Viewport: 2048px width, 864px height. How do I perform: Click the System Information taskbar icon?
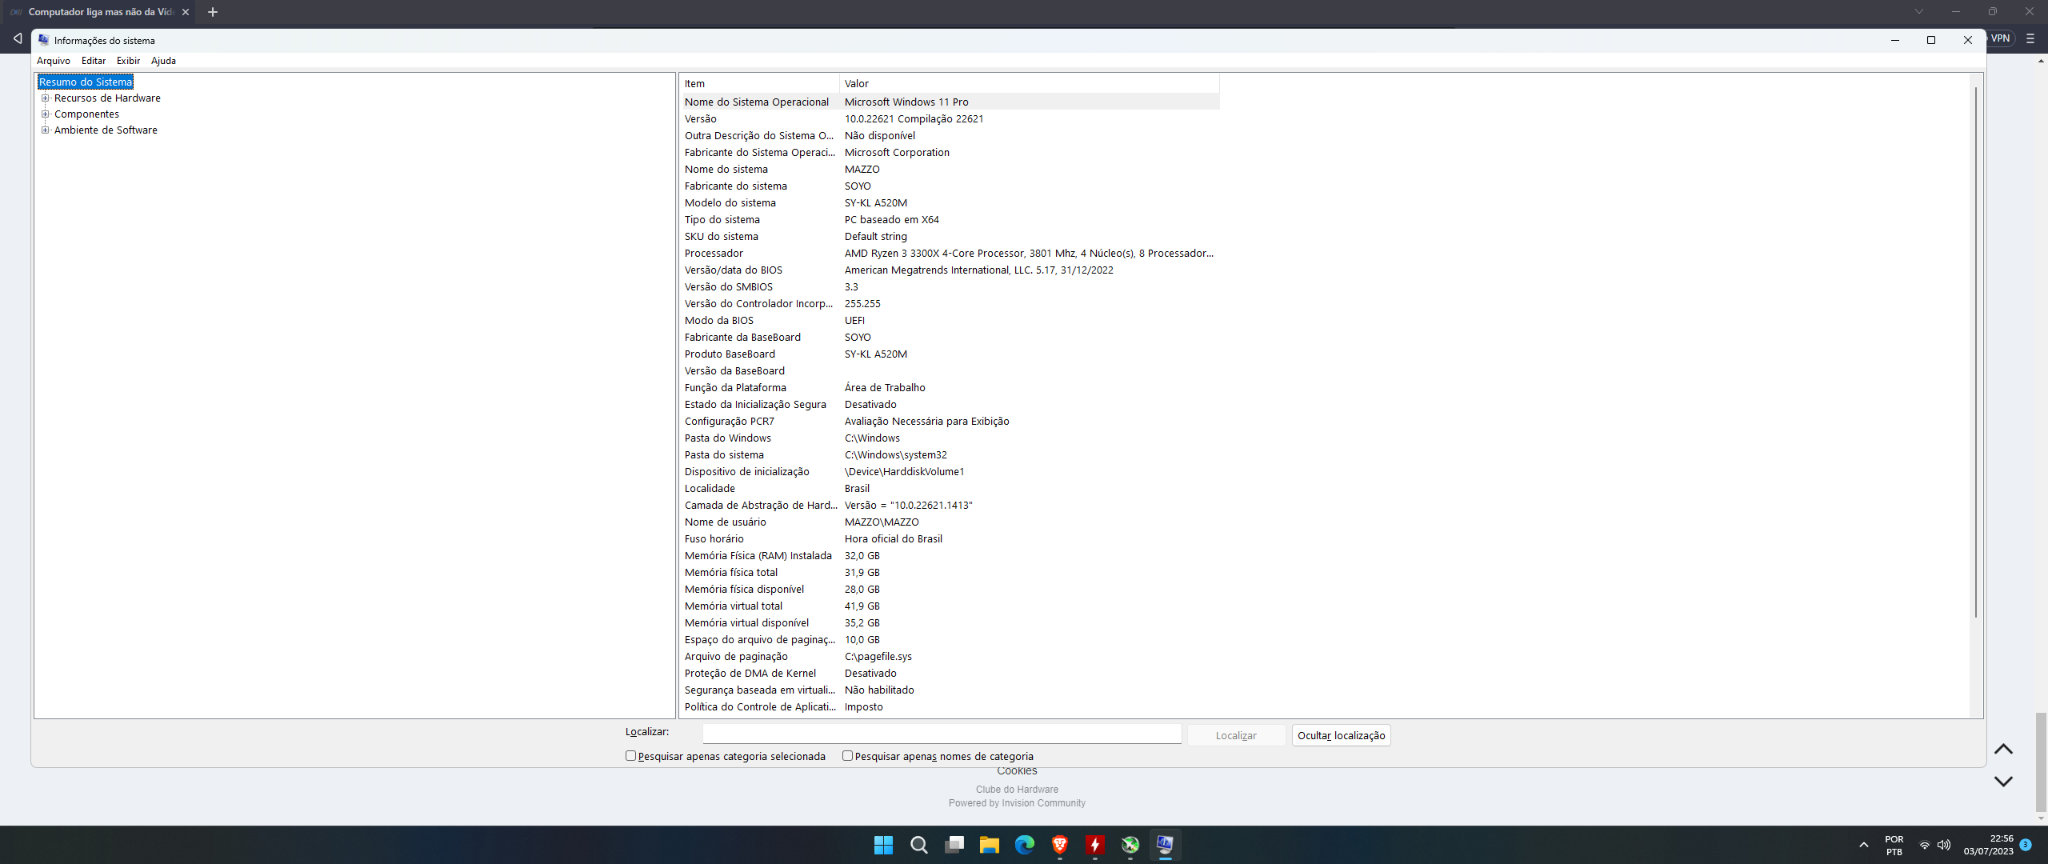1165,845
